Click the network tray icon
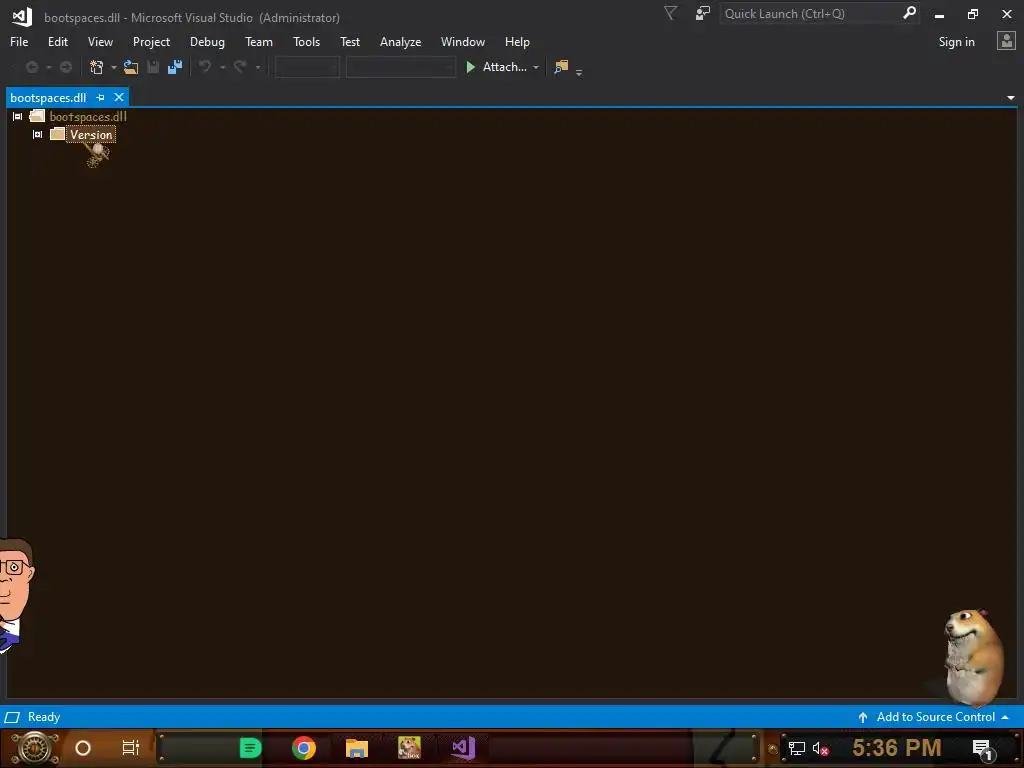The width and height of the screenshot is (1024, 768). coord(796,749)
